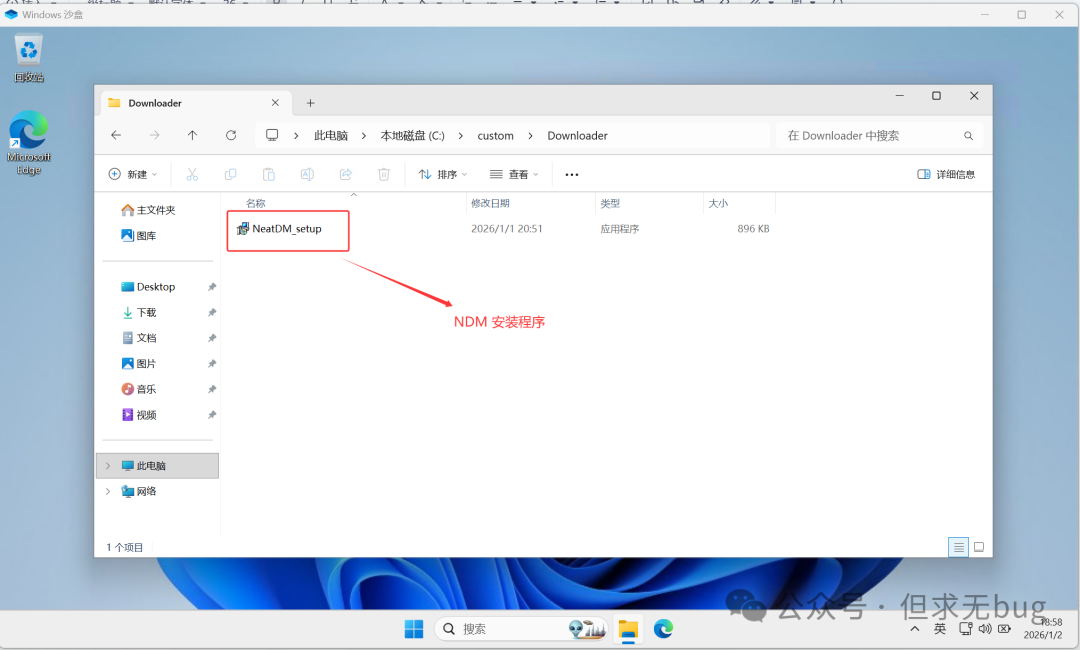
Task: Open the See more ellipsis menu
Action: pos(572,174)
